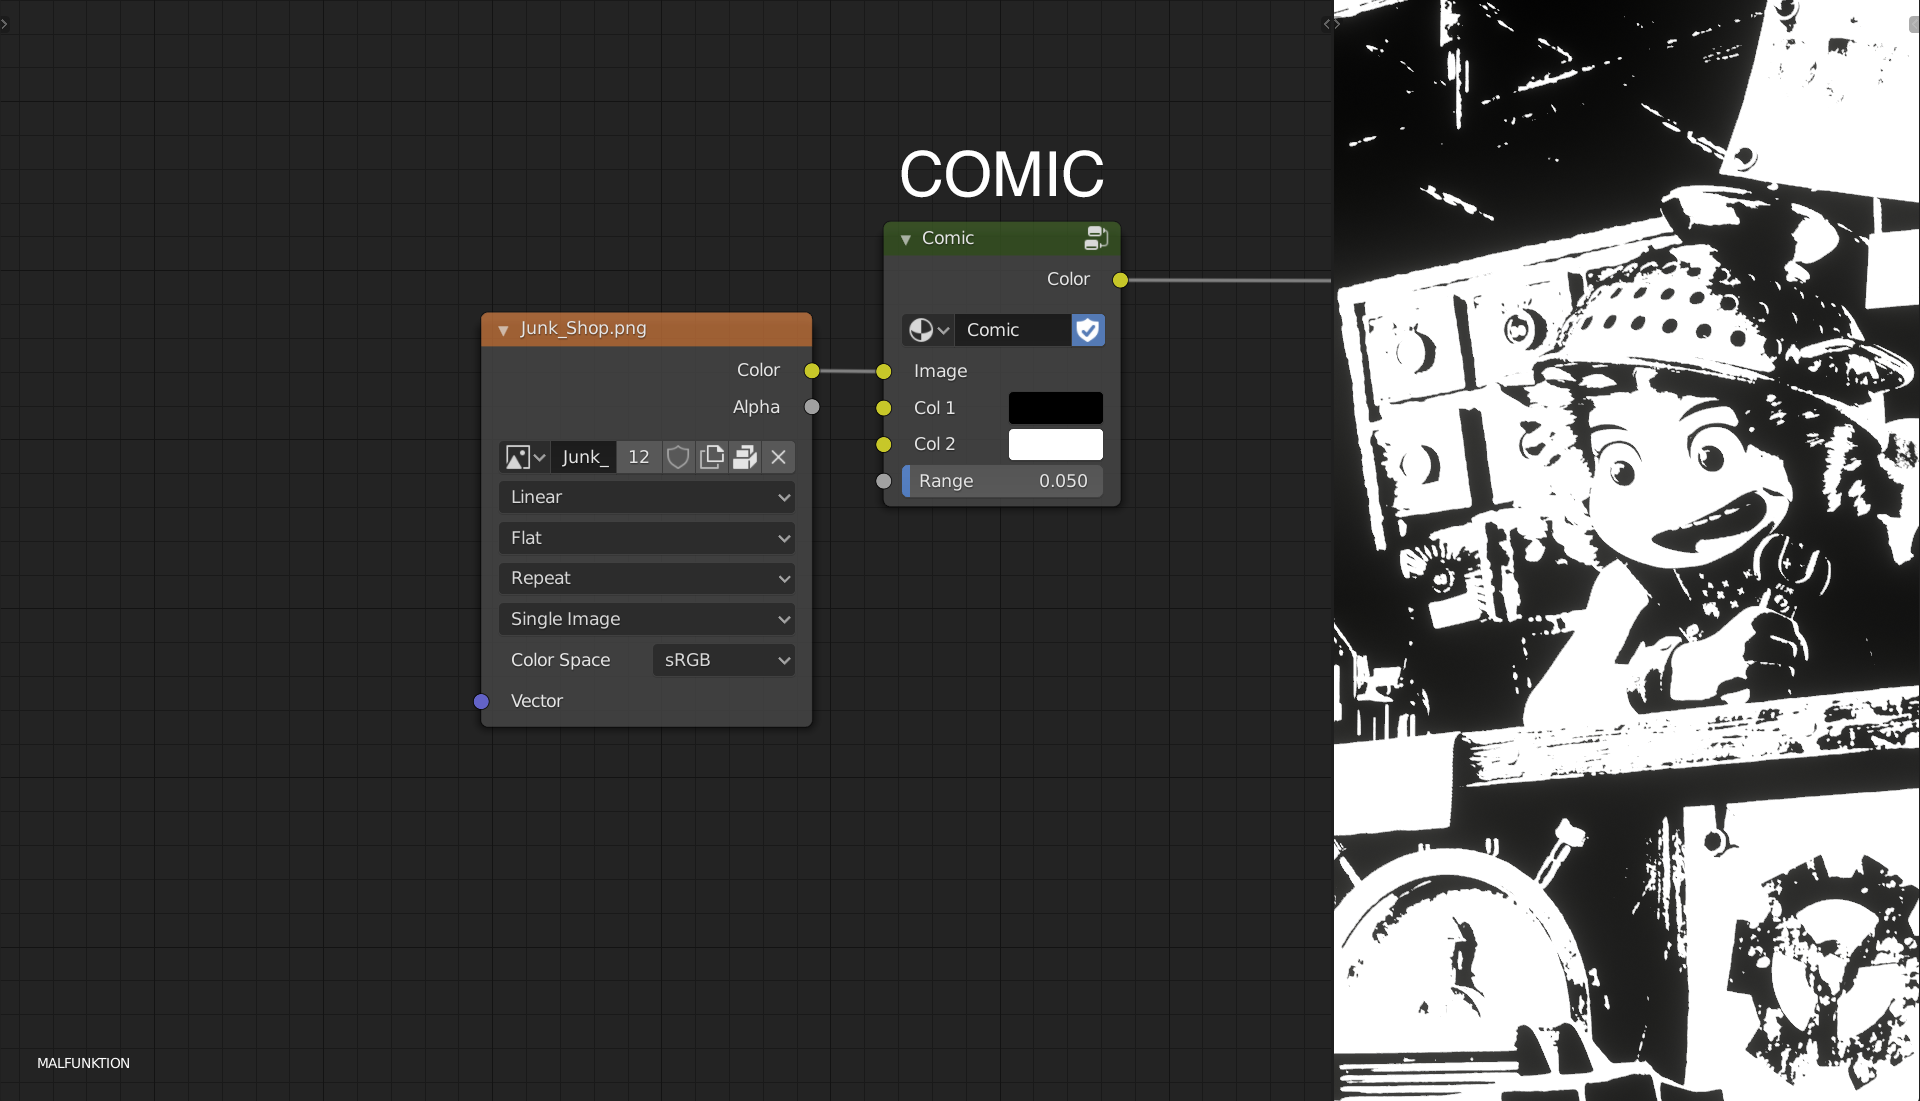This screenshot has width=1920, height=1101.
Task: Unlink the image with X icon
Action: click(x=778, y=457)
